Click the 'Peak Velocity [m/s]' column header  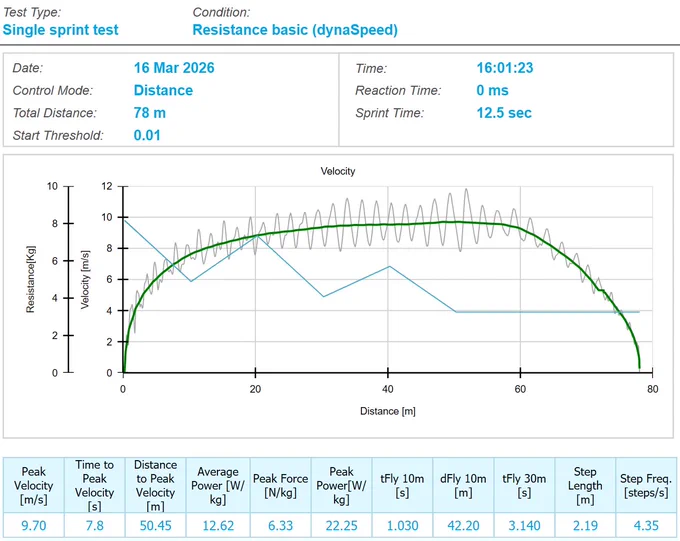34,485
